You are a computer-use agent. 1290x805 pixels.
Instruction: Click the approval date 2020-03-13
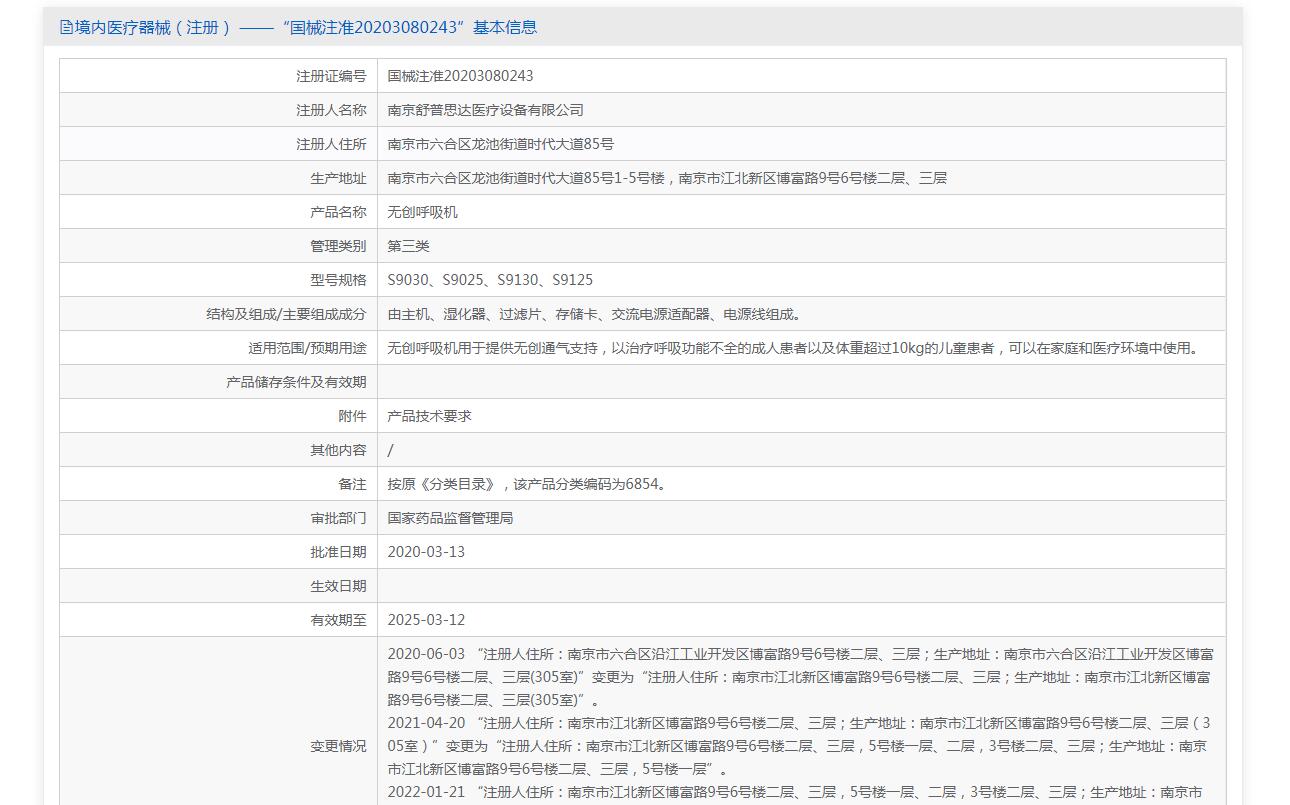(x=426, y=552)
